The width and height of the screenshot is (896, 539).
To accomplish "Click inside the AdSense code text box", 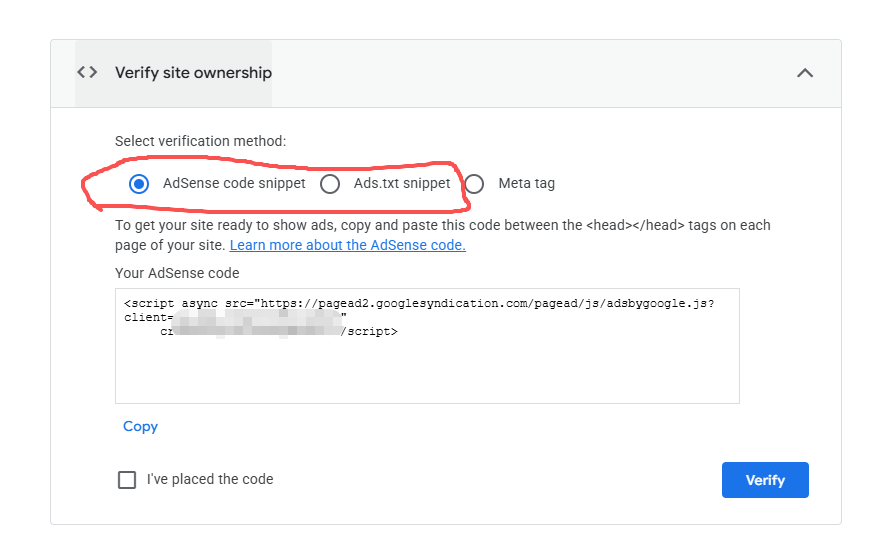I will click(427, 370).
